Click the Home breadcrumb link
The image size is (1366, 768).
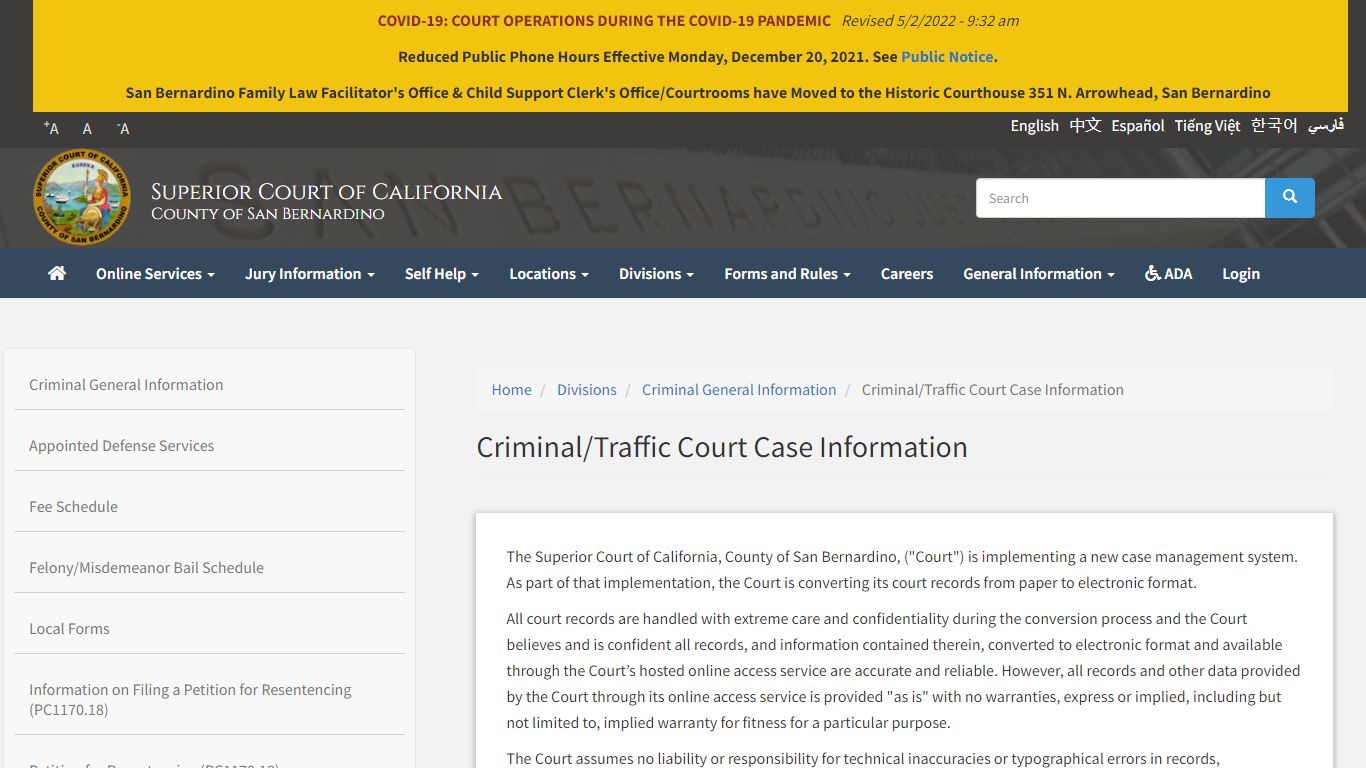point(511,389)
